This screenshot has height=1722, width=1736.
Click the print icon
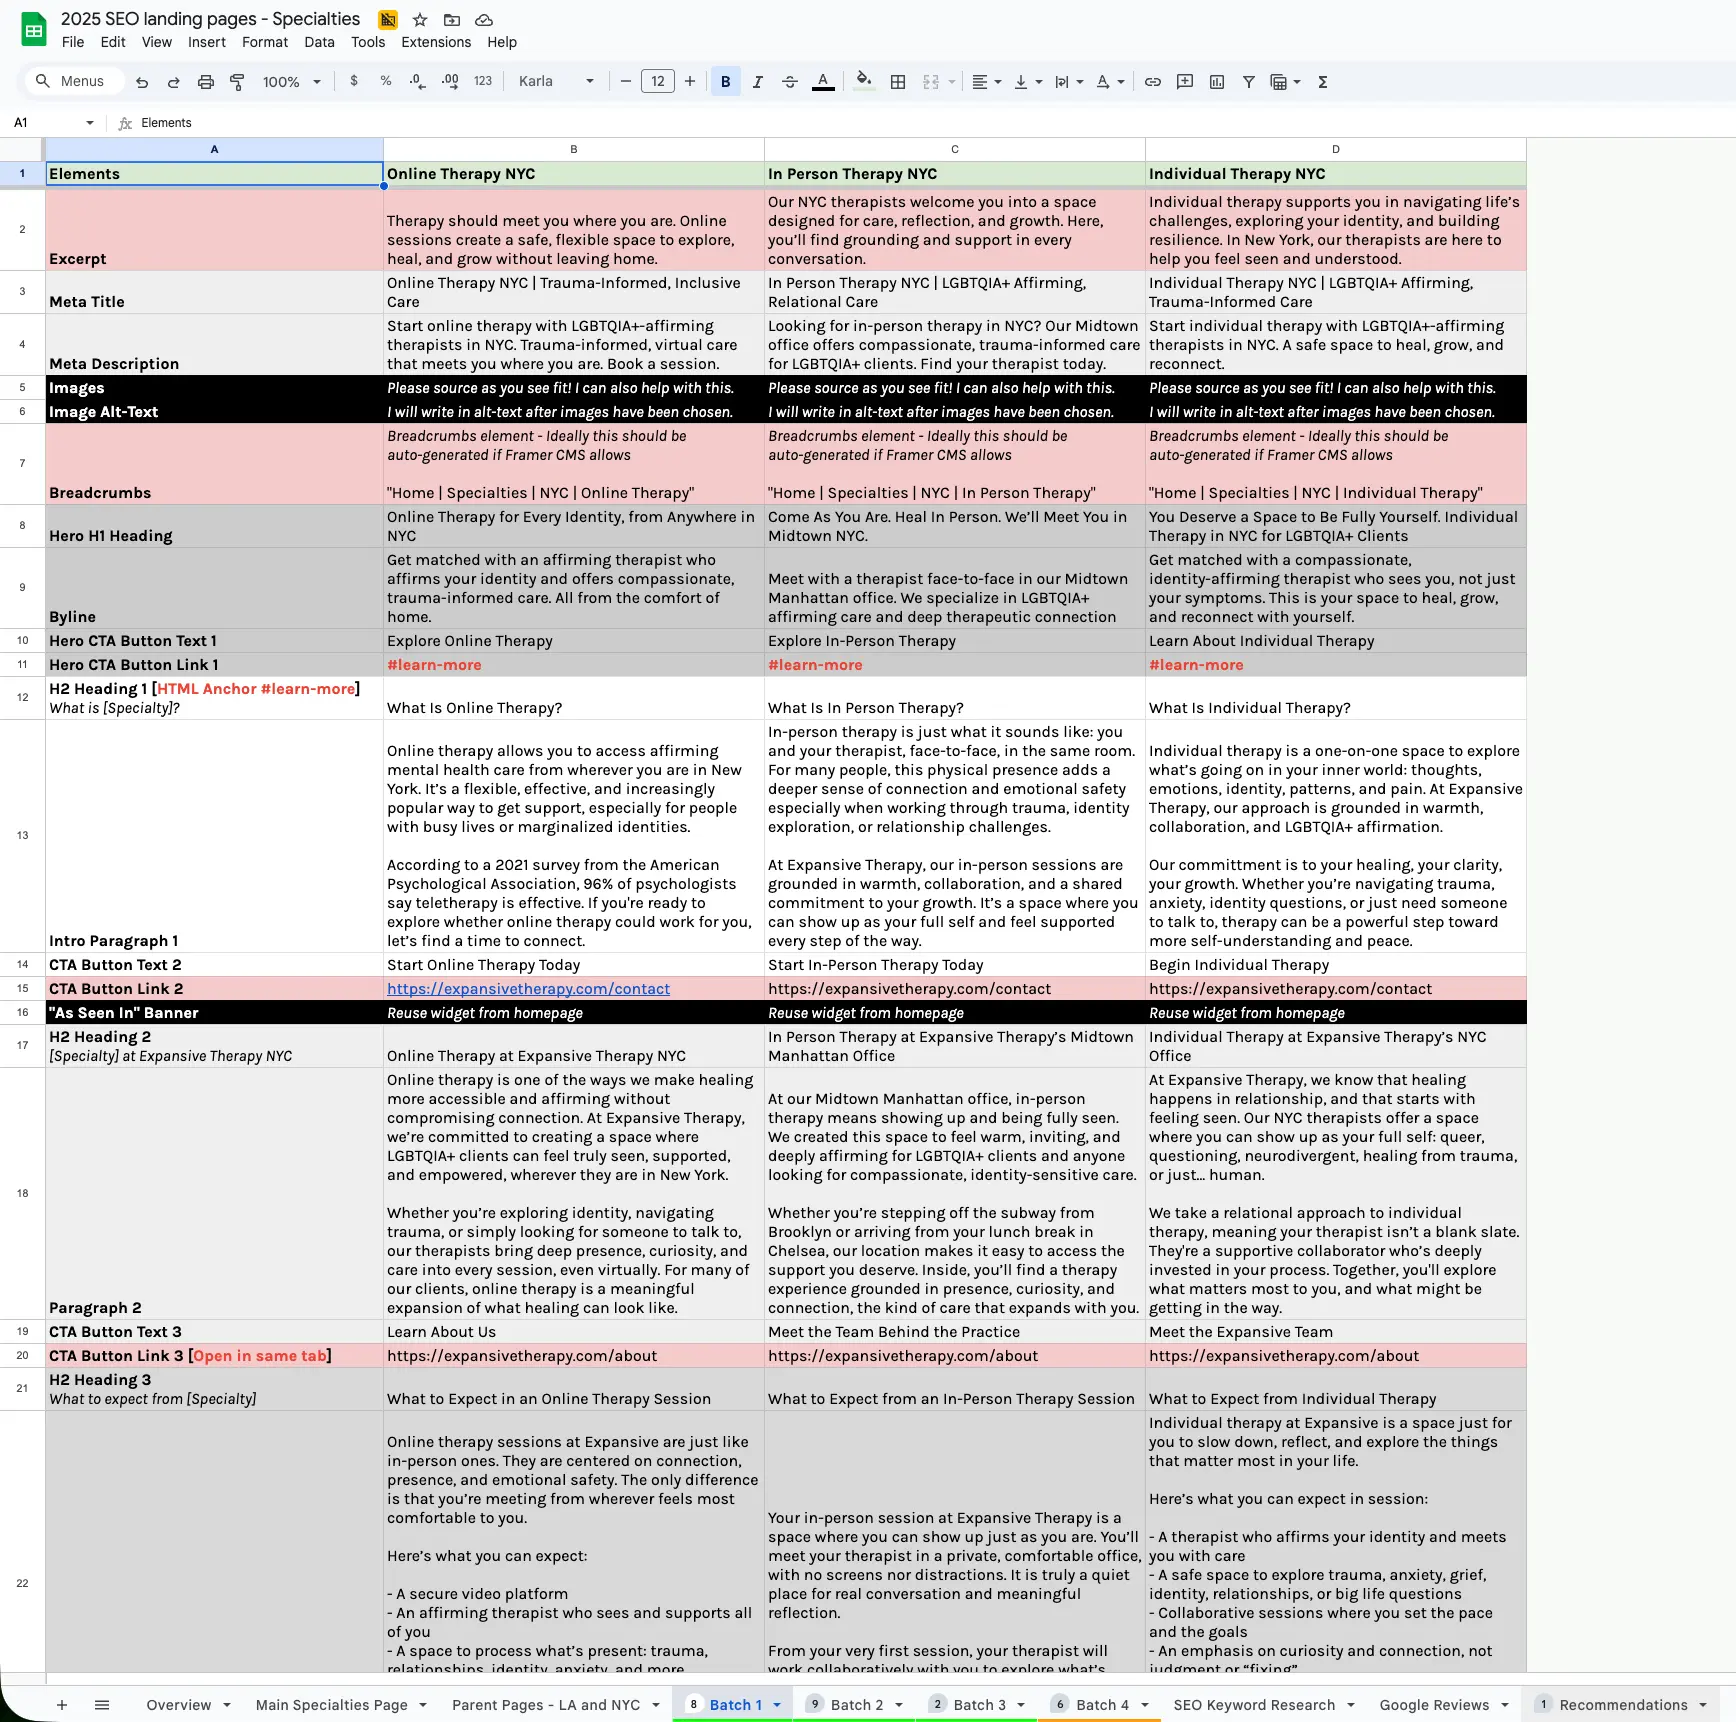(205, 82)
